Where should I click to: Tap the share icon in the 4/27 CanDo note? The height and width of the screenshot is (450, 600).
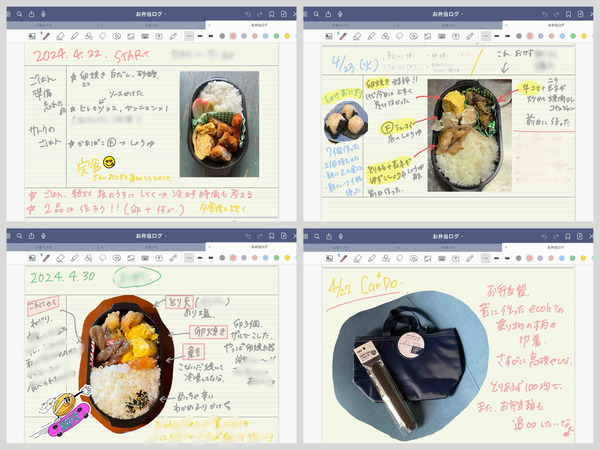[328, 236]
